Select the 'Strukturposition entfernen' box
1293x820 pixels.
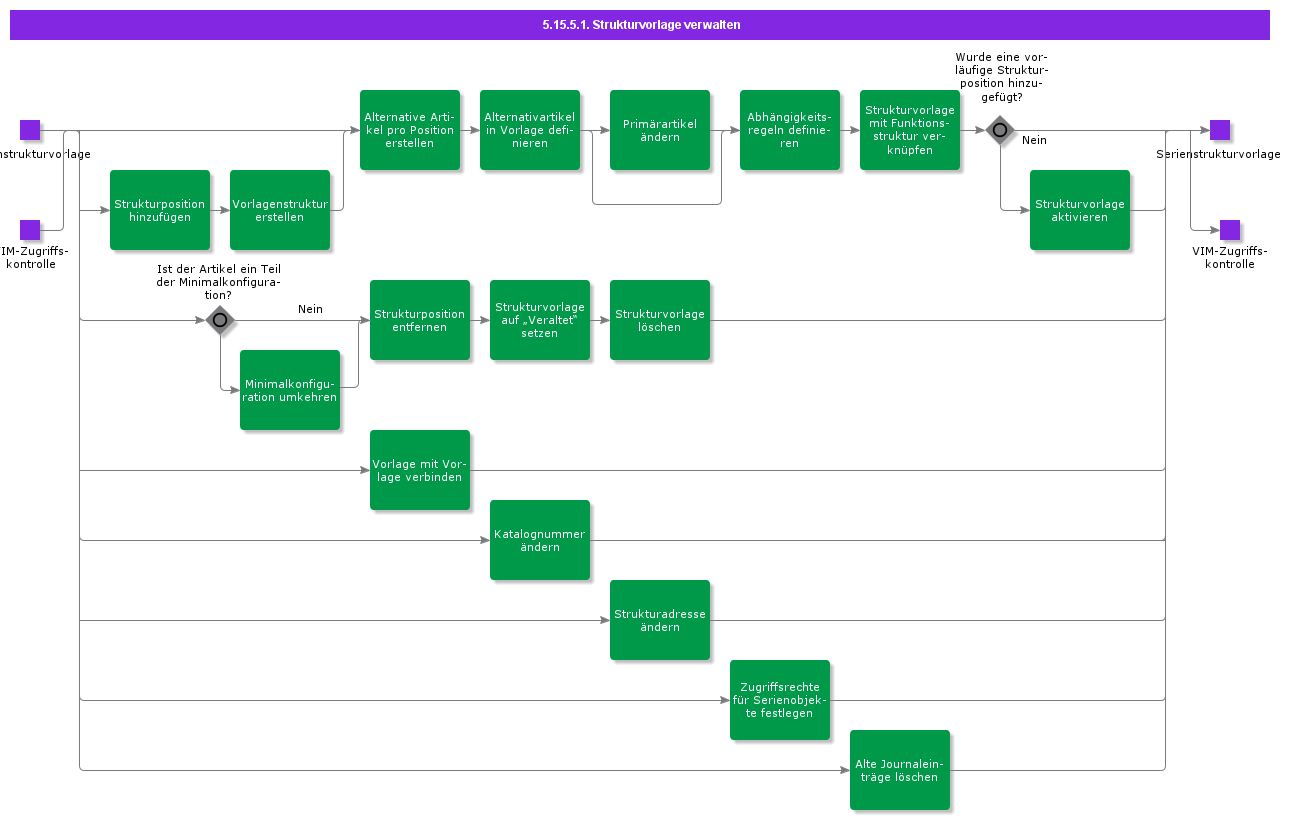point(420,320)
